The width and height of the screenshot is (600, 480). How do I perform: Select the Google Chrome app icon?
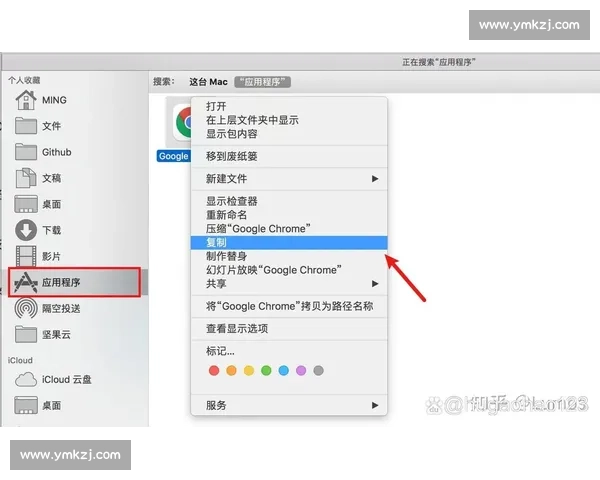[x=182, y=122]
